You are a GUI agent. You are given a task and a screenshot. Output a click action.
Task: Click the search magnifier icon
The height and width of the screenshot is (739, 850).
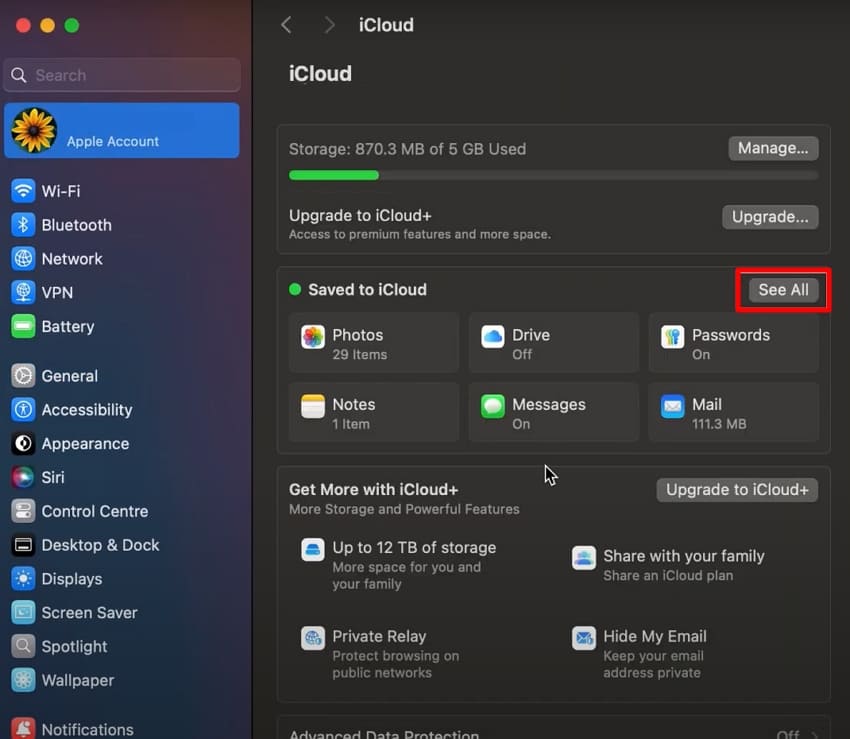(18, 75)
